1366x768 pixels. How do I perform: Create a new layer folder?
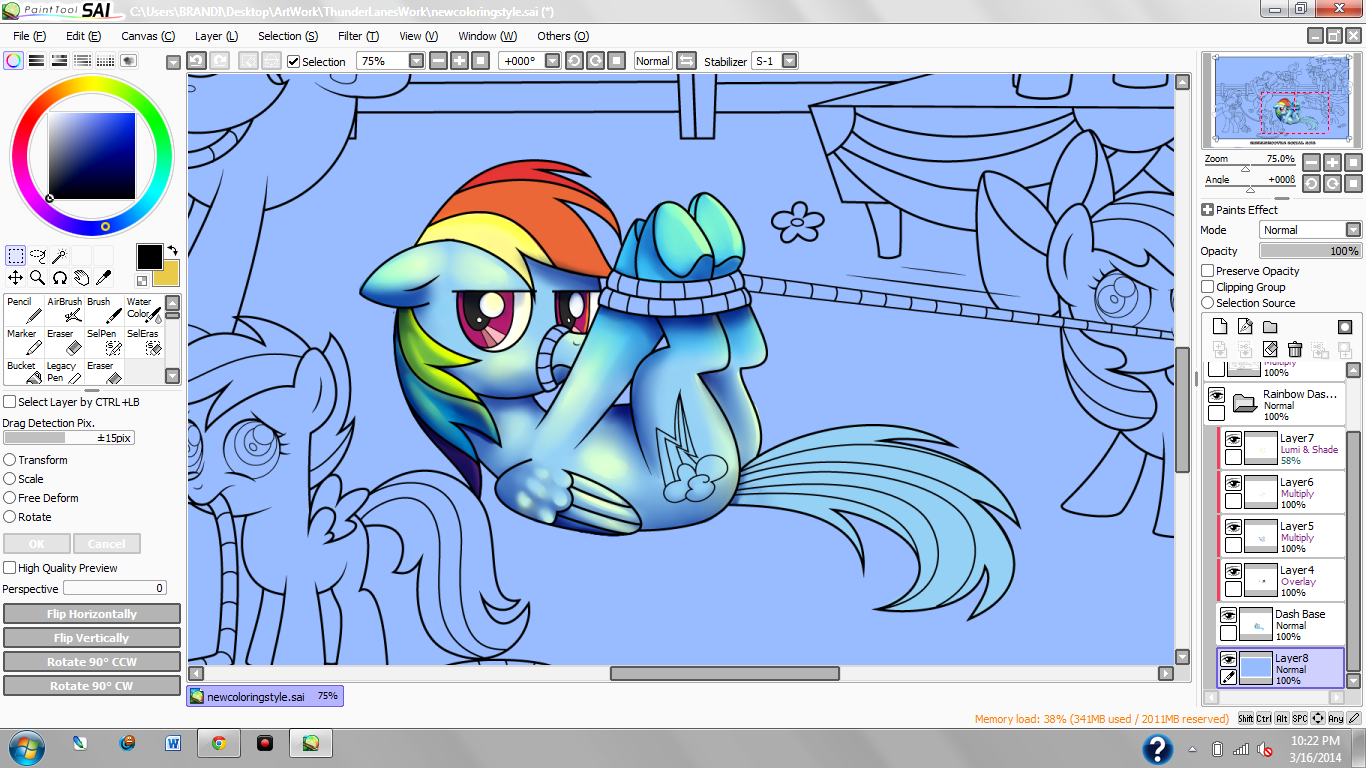1270,327
